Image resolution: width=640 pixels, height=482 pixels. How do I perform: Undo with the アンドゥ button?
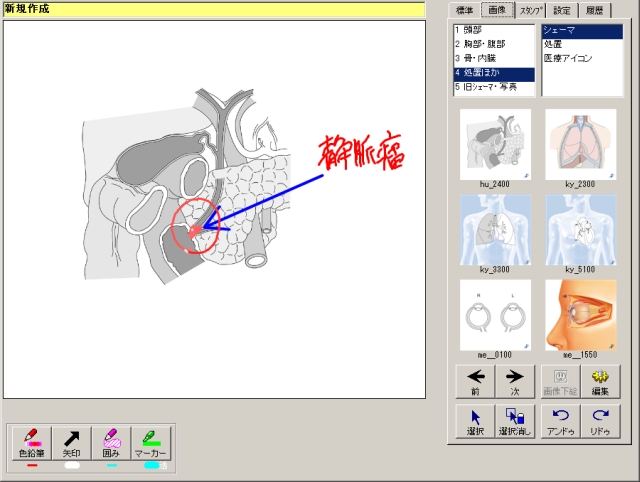pos(560,422)
